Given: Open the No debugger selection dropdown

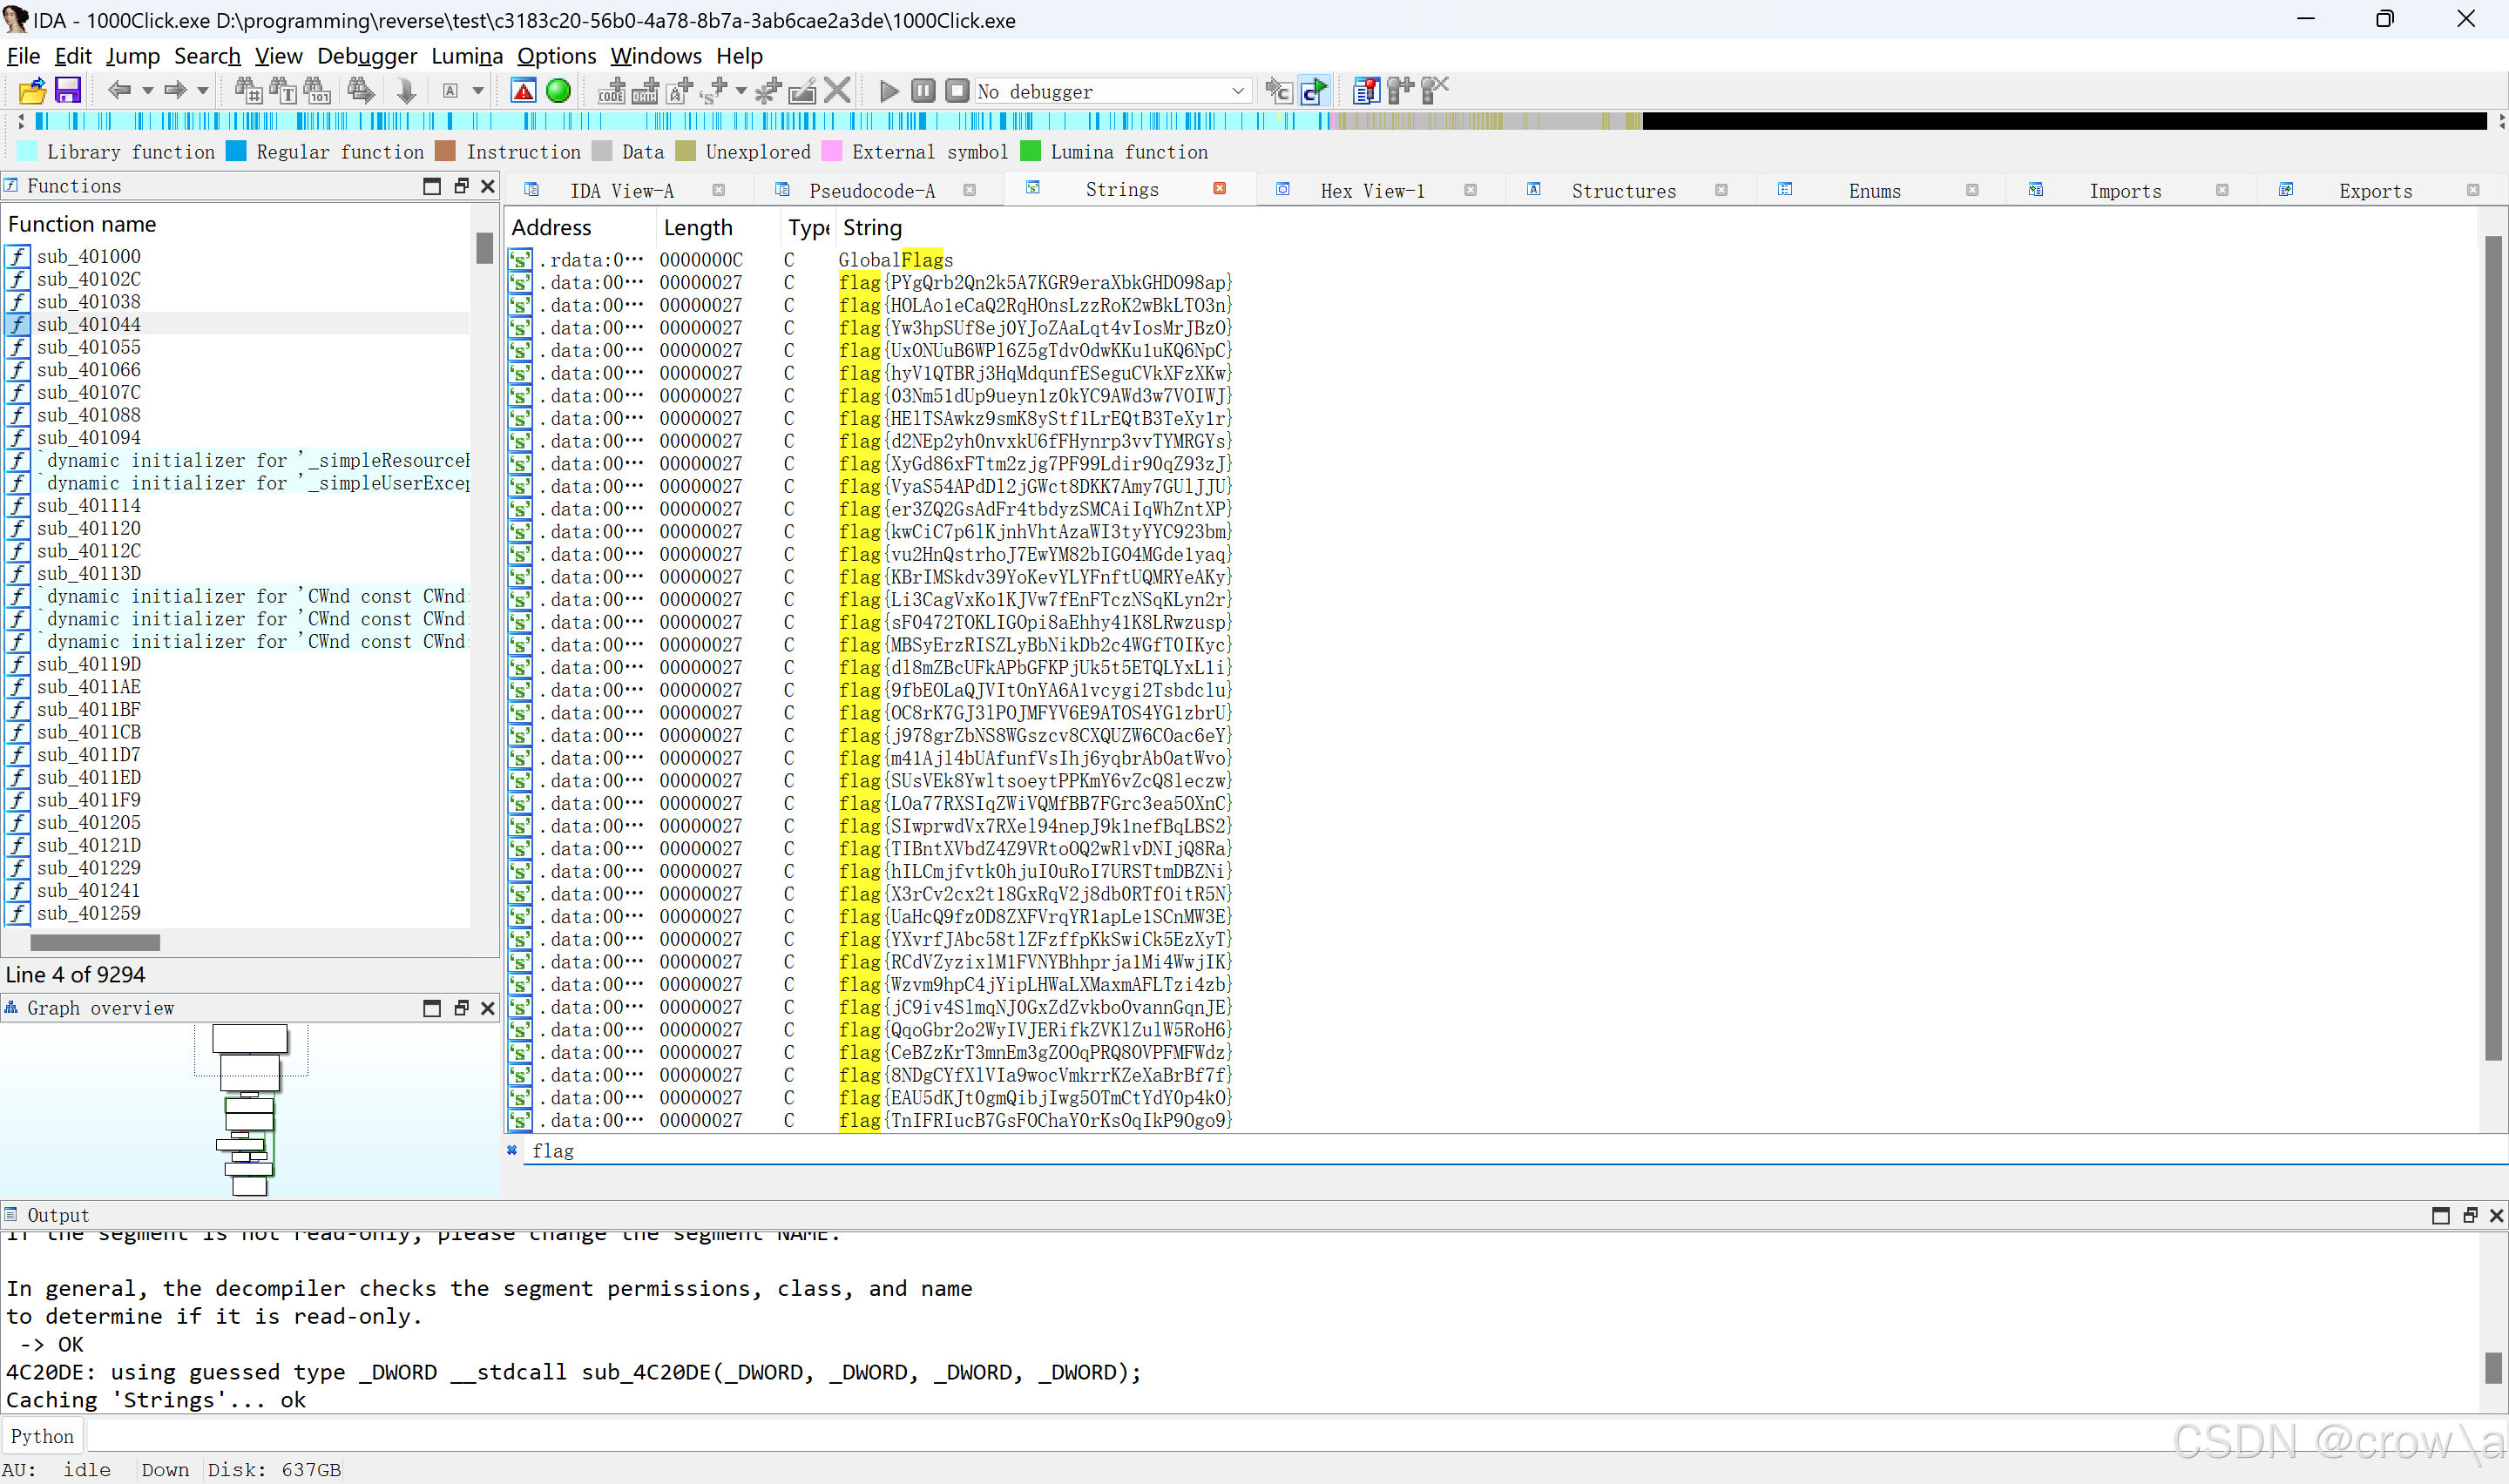Looking at the screenshot, I should [1238, 91].
